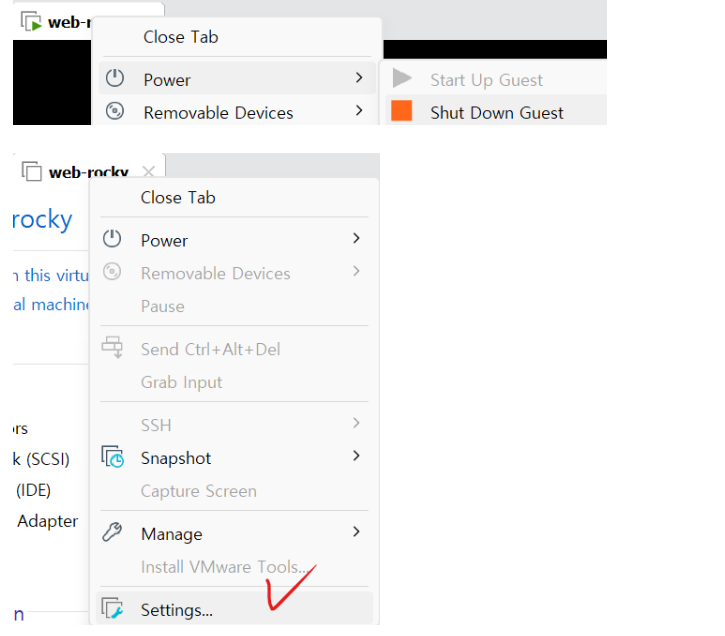This screenshot has height=636, width=725.
Task: Select the web- tab label in upper screenshot
Action: 69,22
